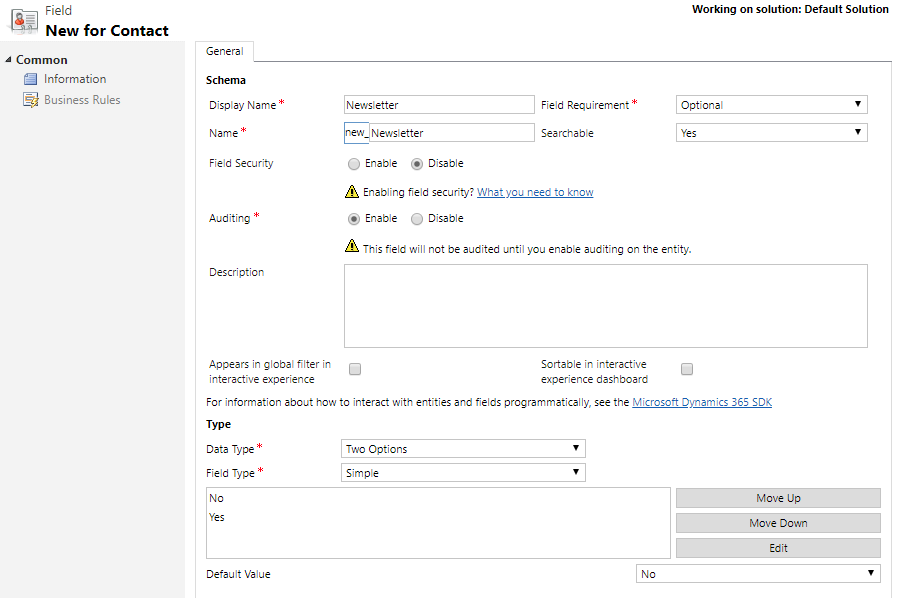This screenshot has width=899, height=598.
Task: Open the Field Requirement dropdown
Action: (x=772, y=105)
